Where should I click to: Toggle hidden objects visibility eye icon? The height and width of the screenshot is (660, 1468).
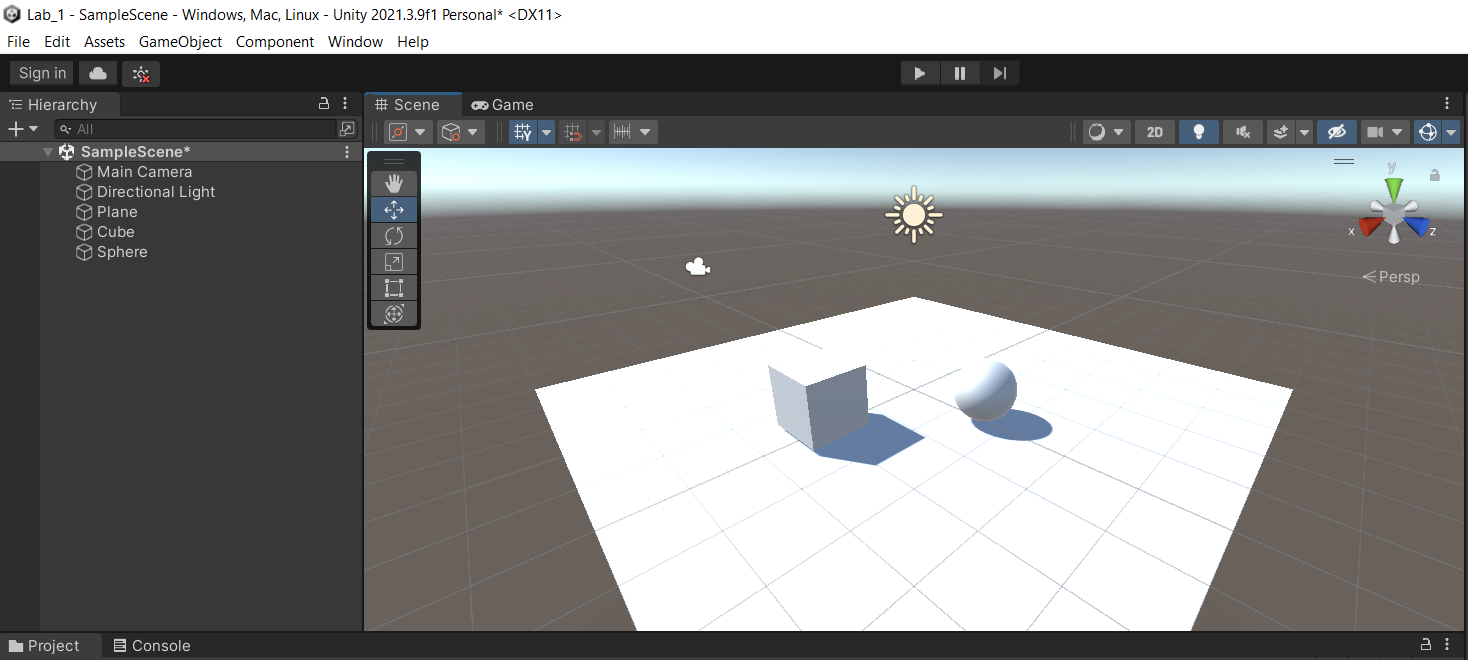1336,132
